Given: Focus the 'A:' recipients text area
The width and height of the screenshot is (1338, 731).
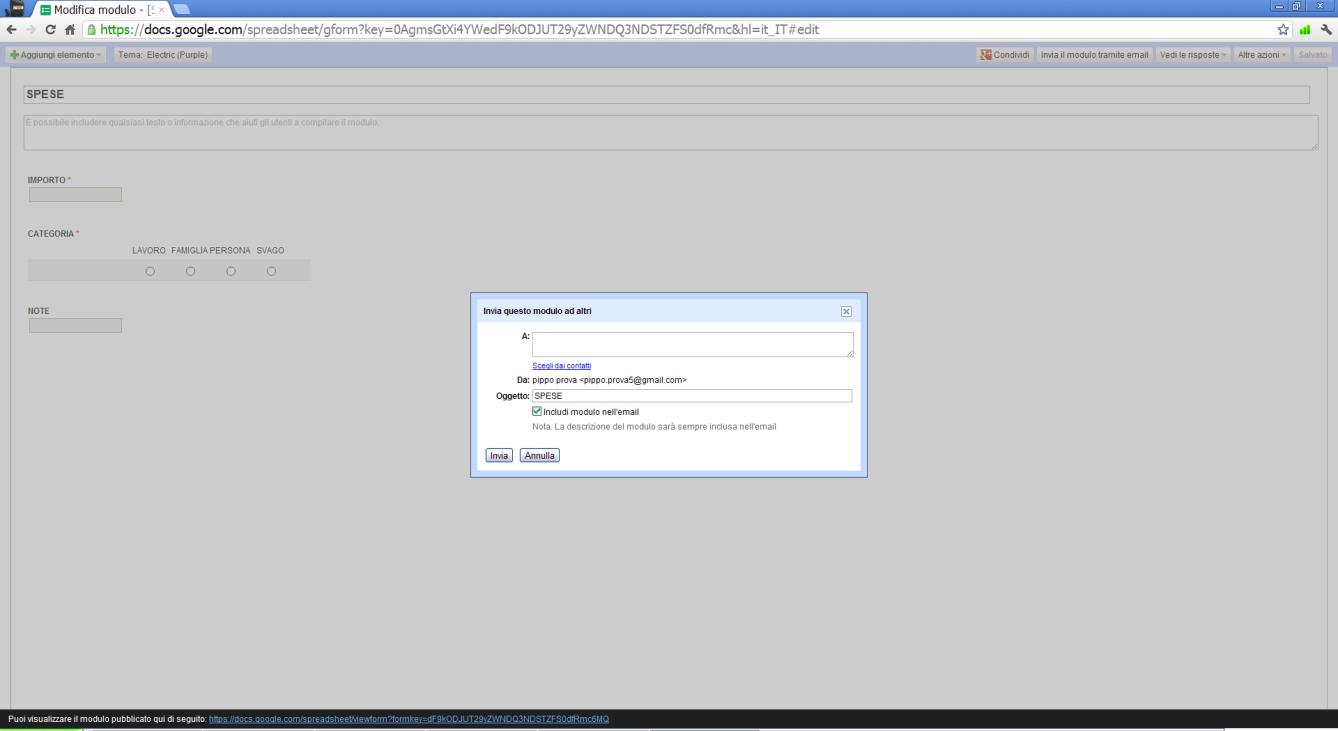Looking at the screenshot, I should pos(693,344).
